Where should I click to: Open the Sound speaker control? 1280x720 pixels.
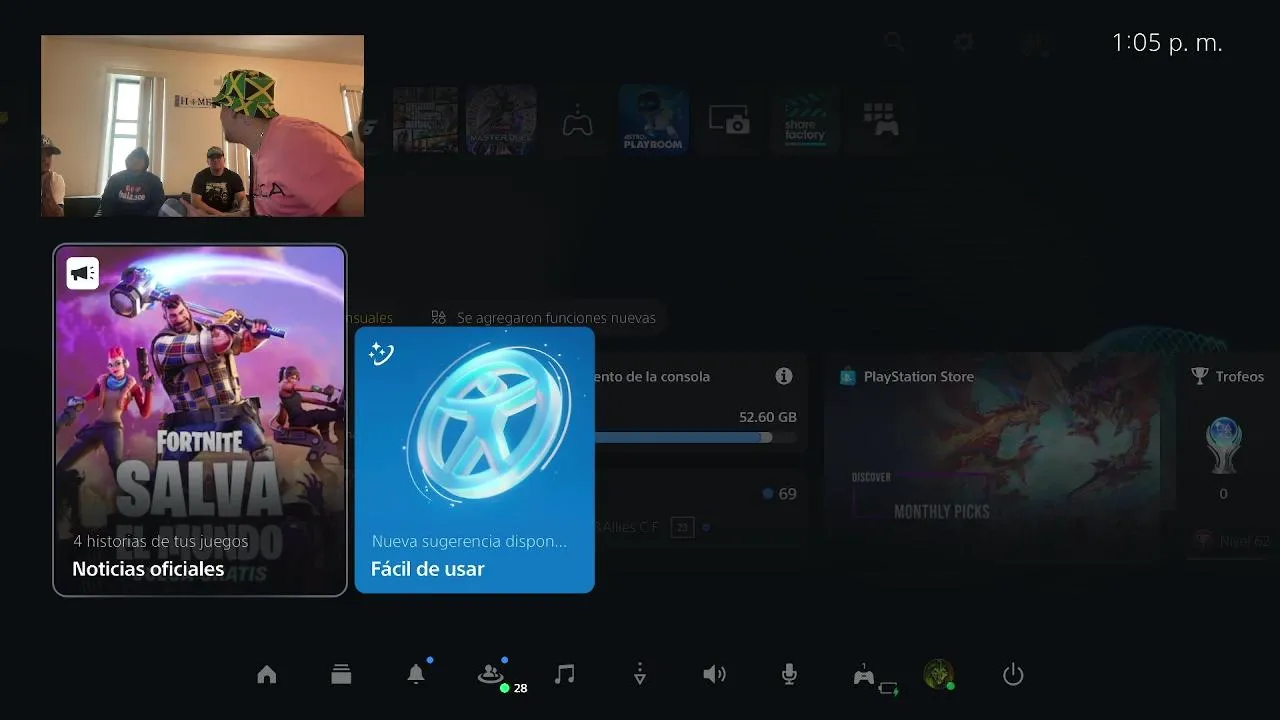pyautogui.click(x=714, y=675)
